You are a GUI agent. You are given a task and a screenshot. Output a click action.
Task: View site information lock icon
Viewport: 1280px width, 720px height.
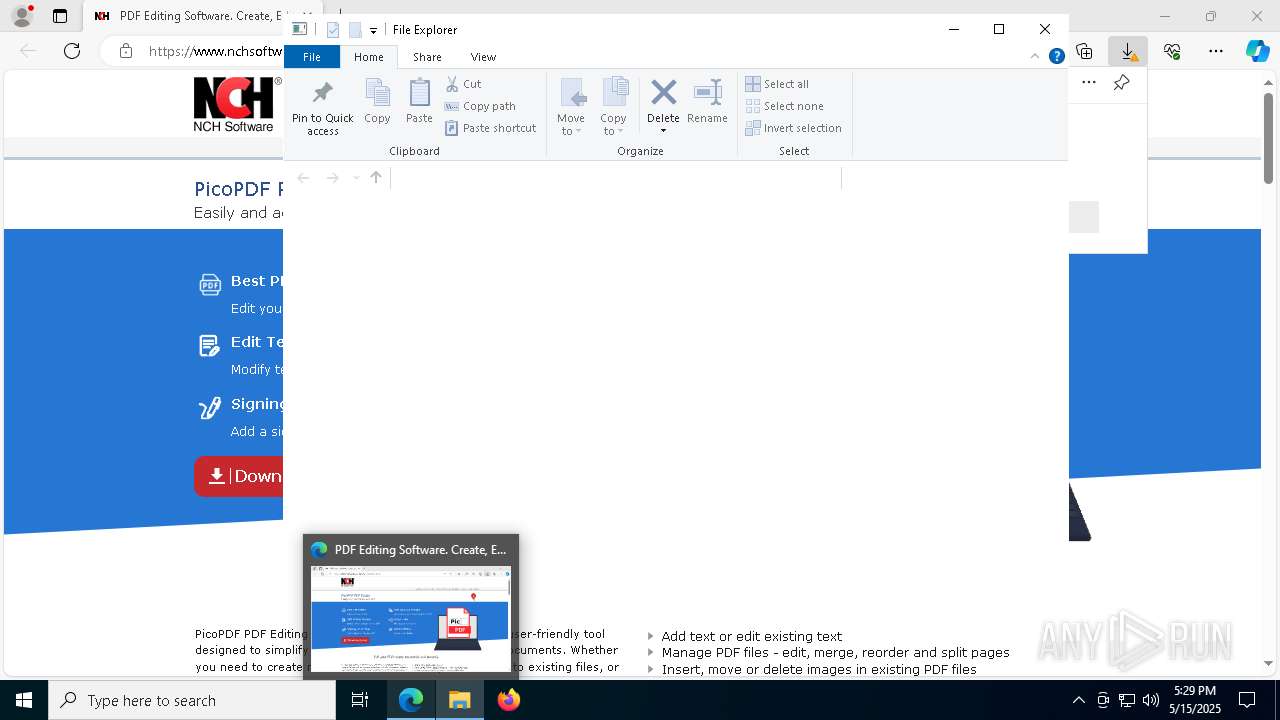[125, 51]
